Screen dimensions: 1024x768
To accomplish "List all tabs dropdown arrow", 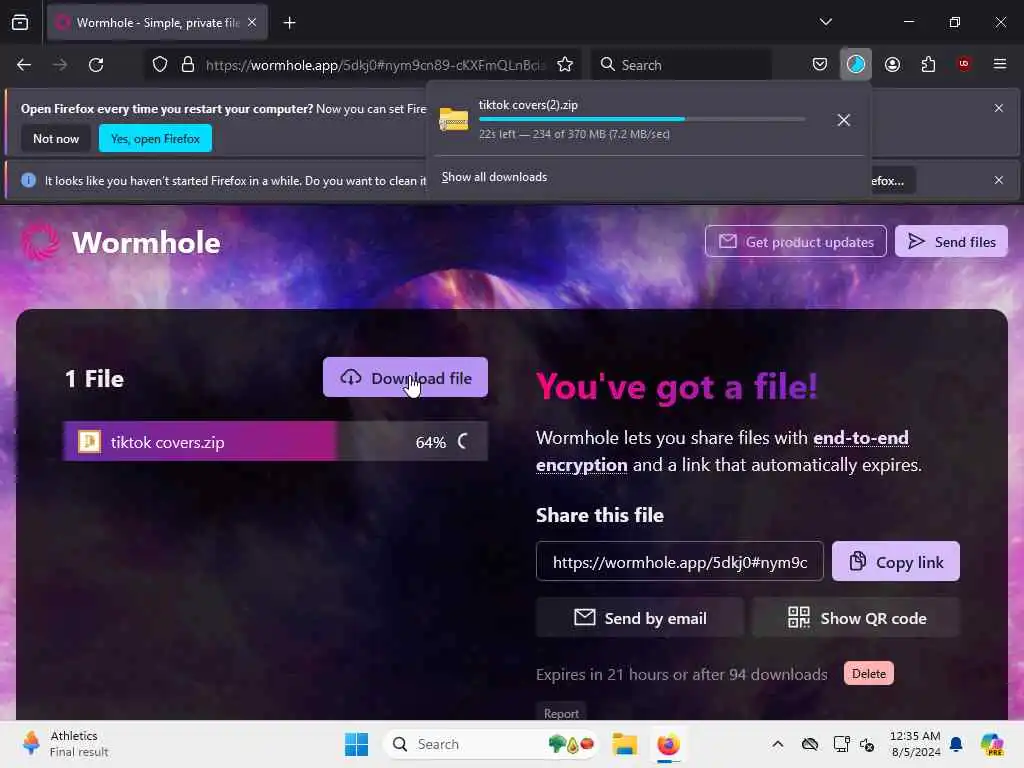I will click(x=825, y=22).
